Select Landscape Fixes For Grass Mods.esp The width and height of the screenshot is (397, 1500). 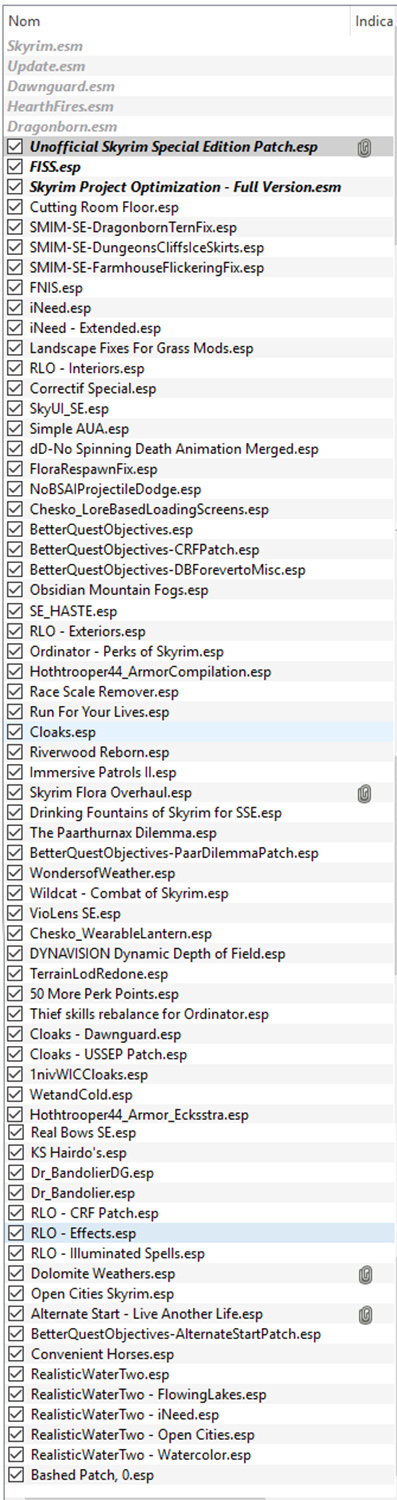coord(141,348)
